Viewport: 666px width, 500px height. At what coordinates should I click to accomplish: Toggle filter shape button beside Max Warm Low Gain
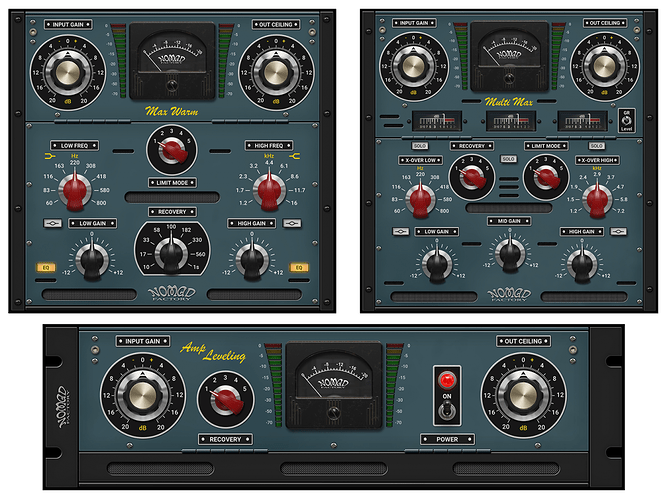(53, 223)
